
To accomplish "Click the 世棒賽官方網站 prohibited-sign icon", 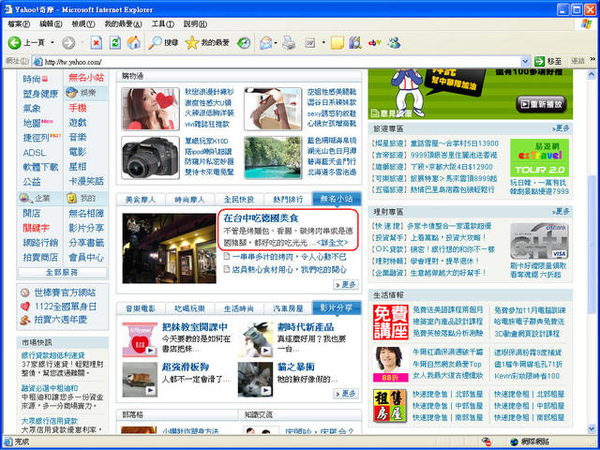I will coord(25,293).
